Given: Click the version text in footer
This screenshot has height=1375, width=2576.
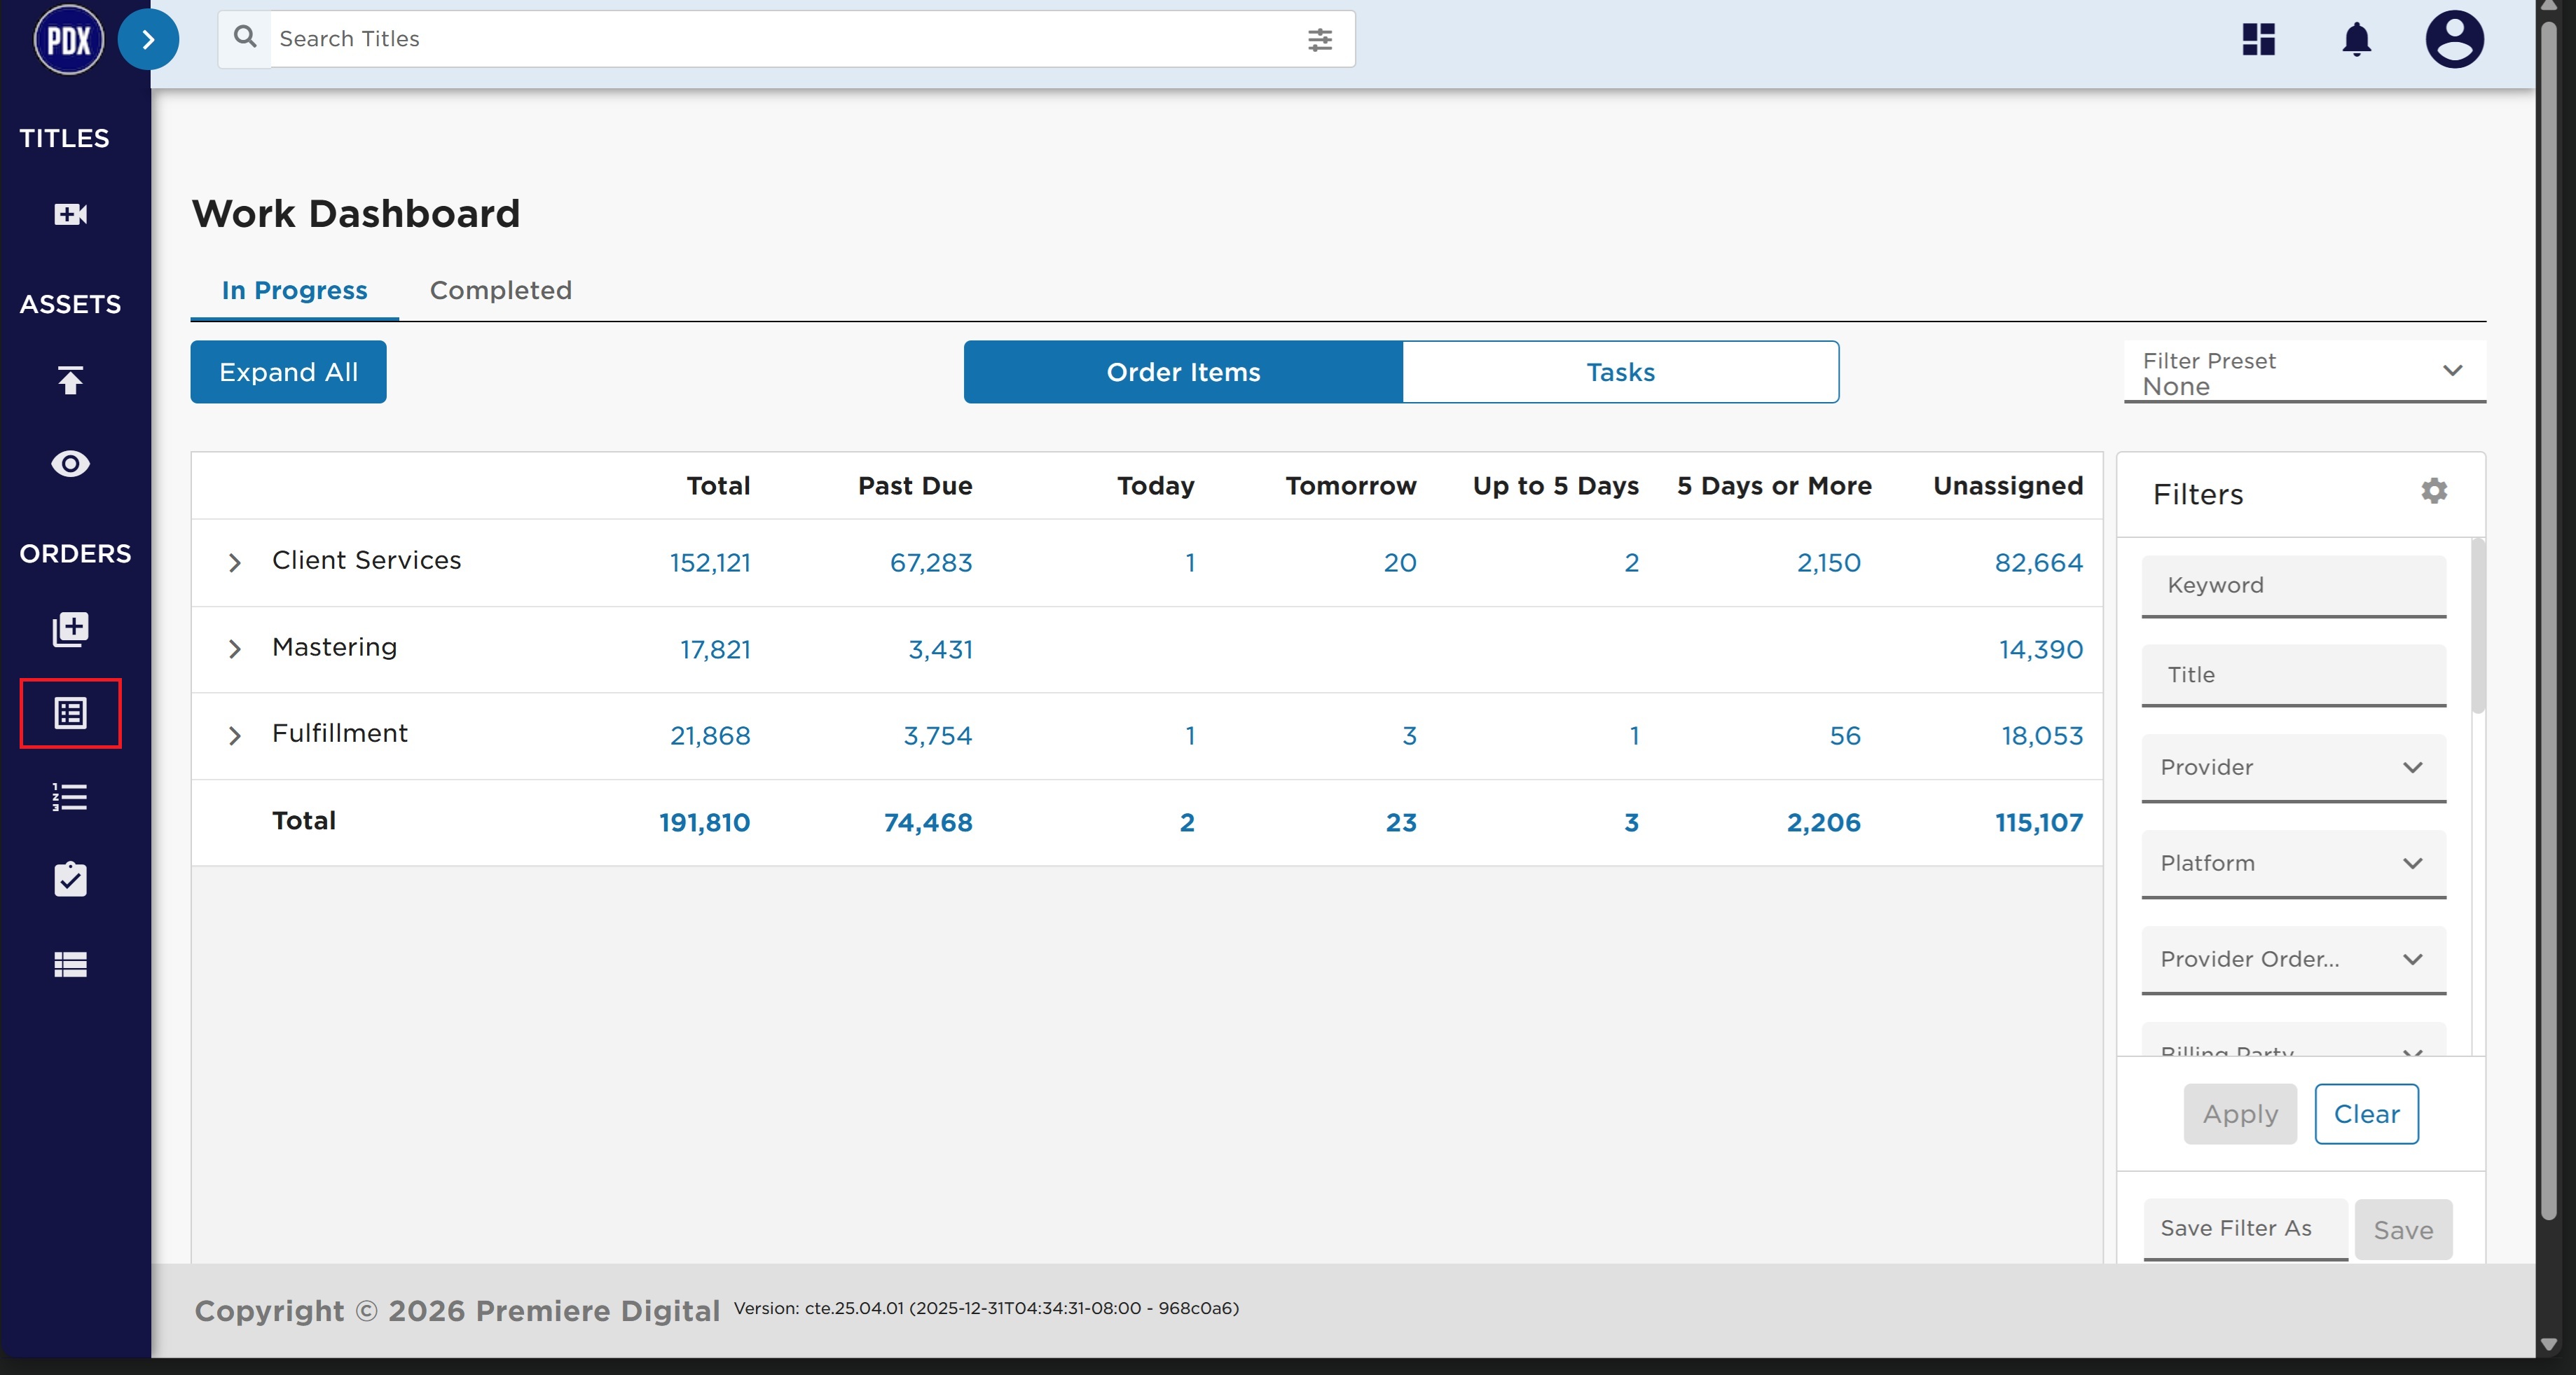Looking at the screenshot, I should (986, 1309).
